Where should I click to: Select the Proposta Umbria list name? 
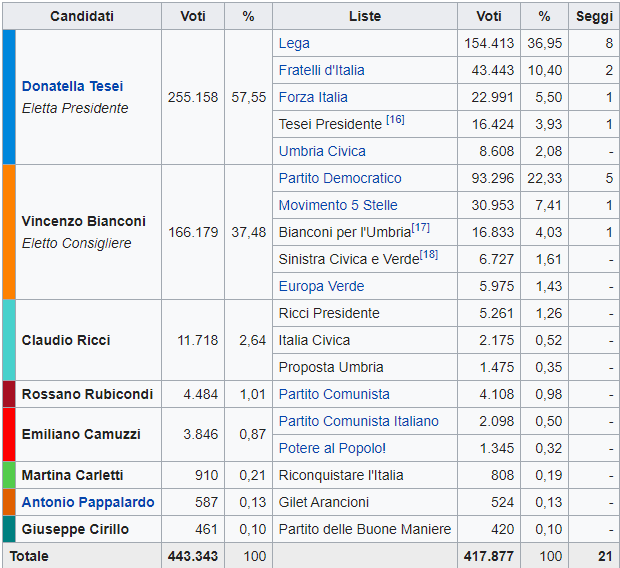click(x=331, y=367)
